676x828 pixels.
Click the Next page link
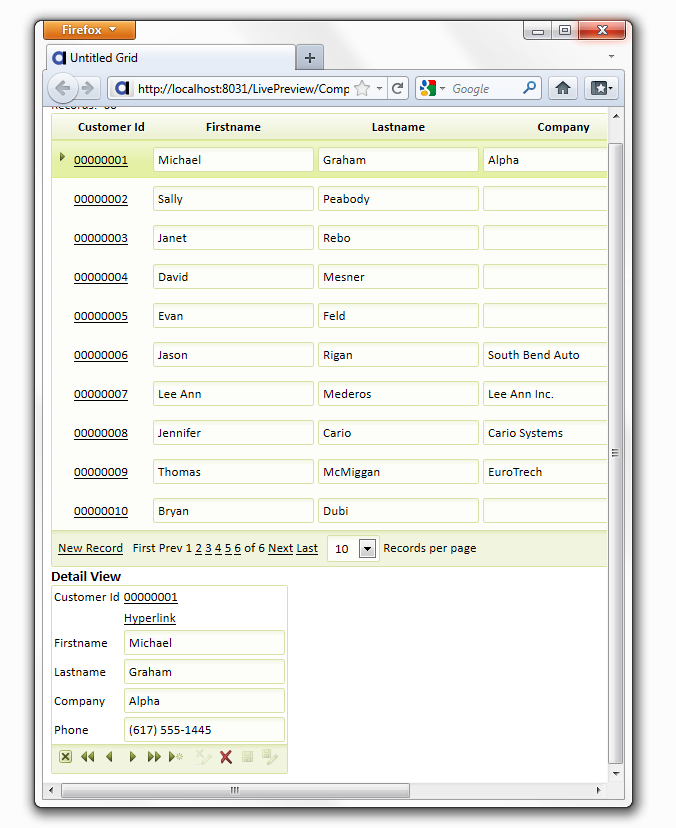coord(280,548)
